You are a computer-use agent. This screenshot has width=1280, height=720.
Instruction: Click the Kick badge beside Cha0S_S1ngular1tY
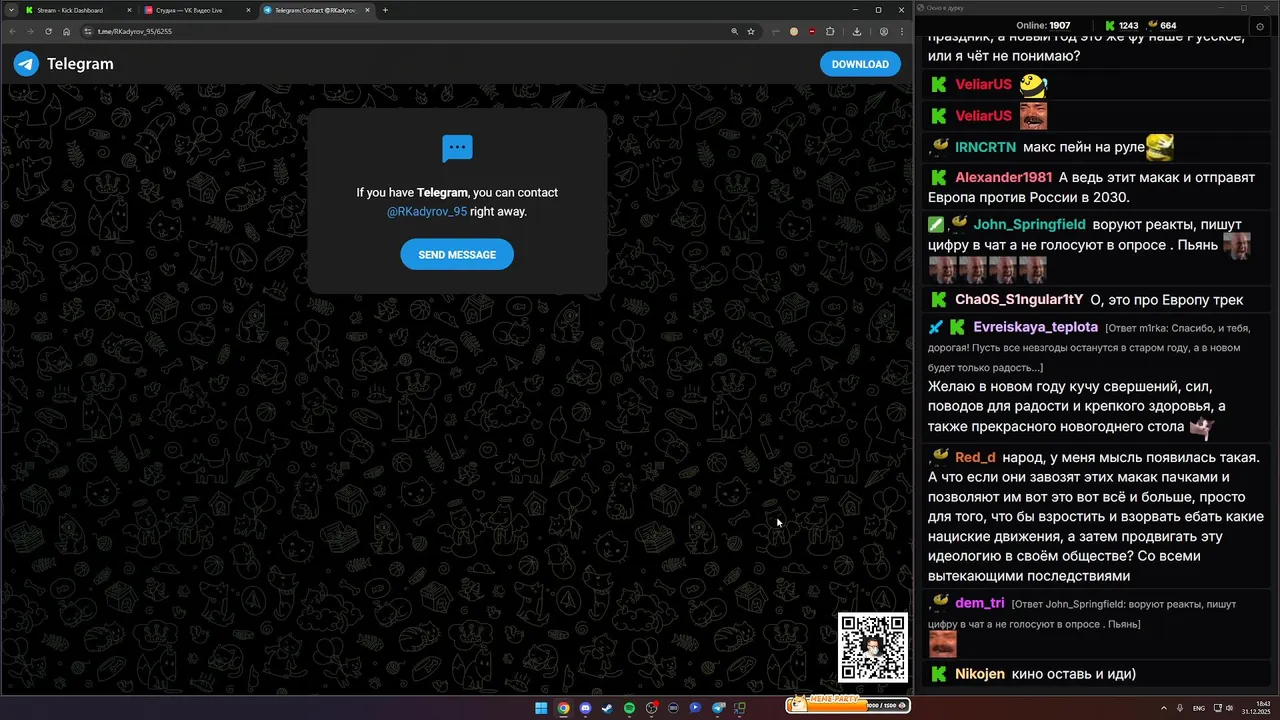[938, 299]
